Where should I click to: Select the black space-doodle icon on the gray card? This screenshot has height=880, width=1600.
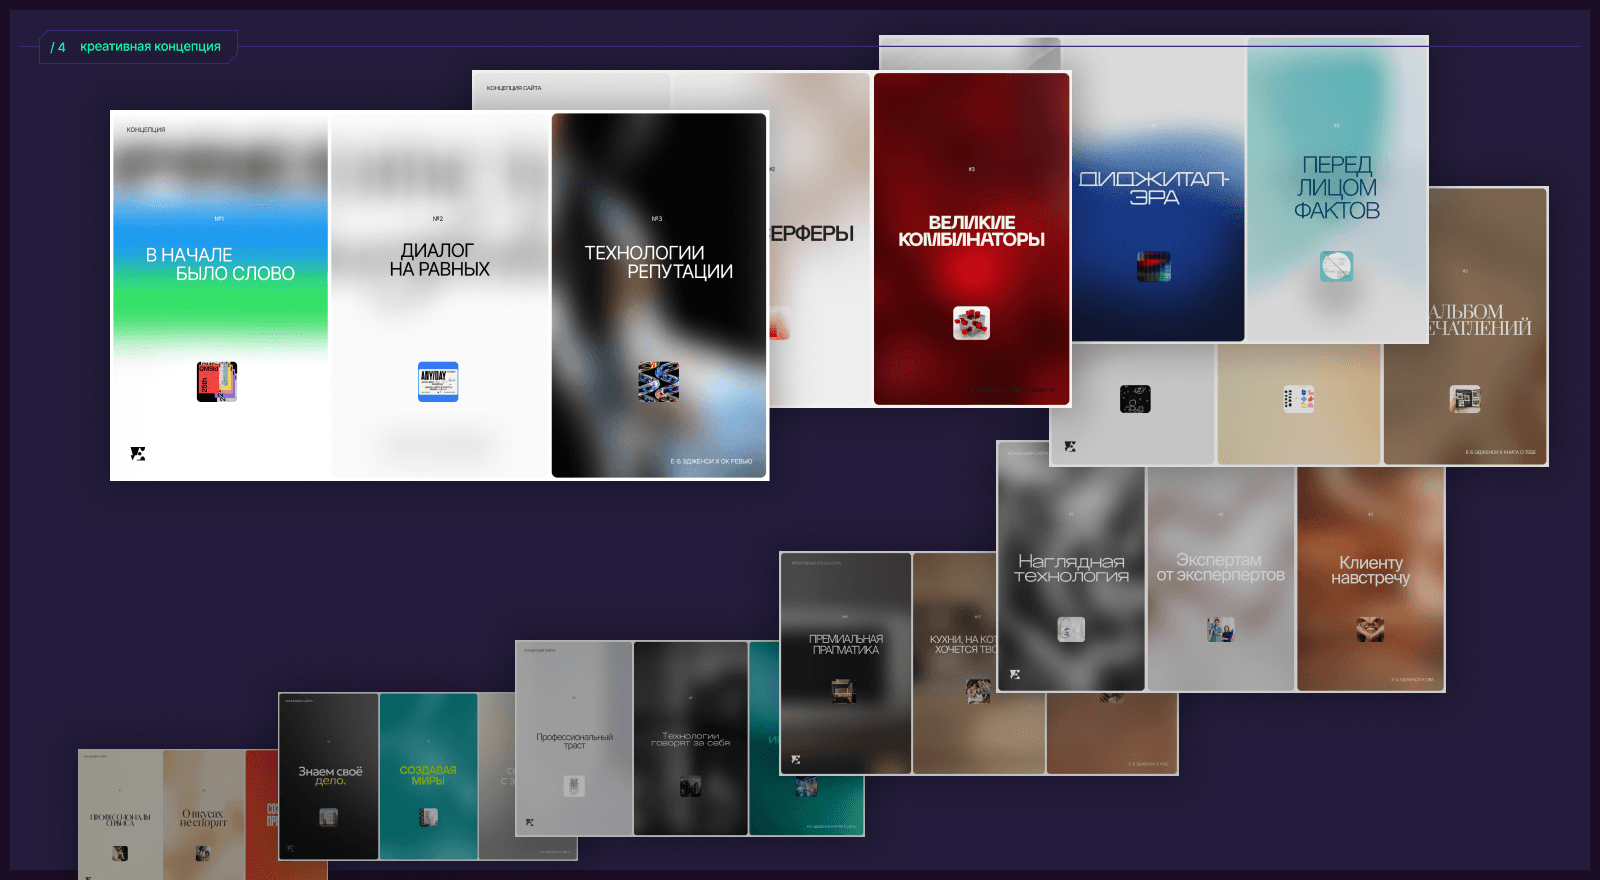pos(1135,399)
